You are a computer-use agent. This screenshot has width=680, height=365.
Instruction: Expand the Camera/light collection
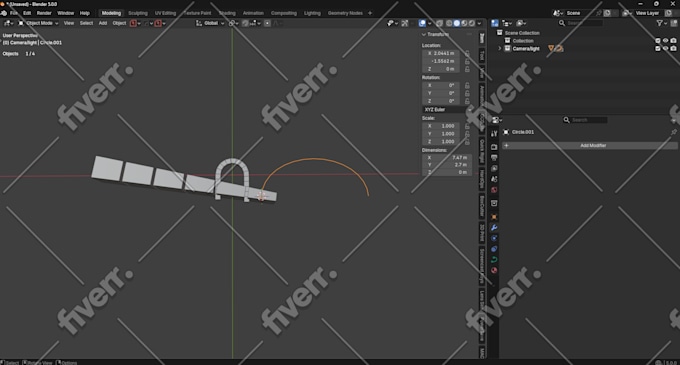click(x=500, y=48)
